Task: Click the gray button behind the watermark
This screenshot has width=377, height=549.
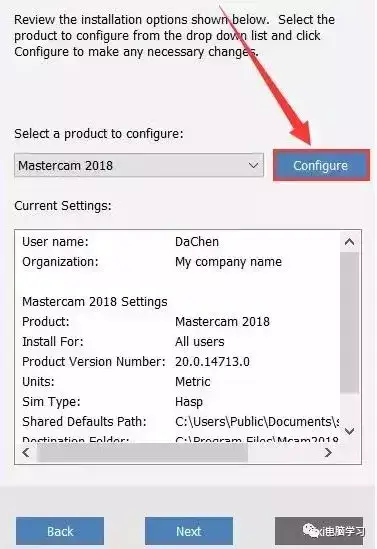Action: tap(319, 531)
